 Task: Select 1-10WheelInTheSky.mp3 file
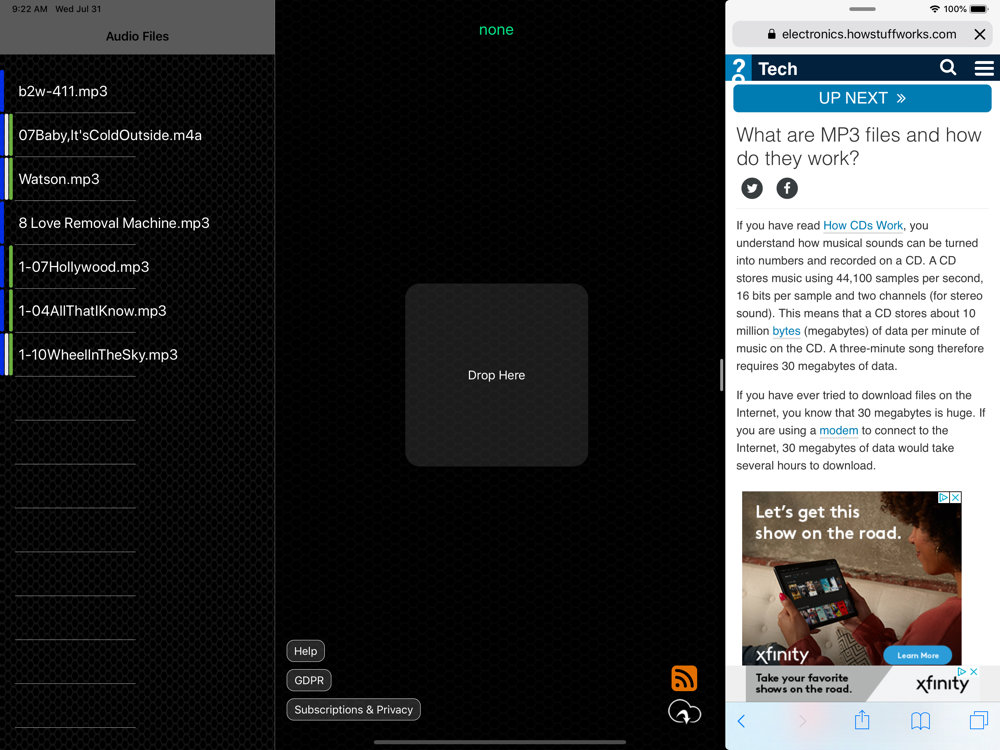click(x=137, y=355)
